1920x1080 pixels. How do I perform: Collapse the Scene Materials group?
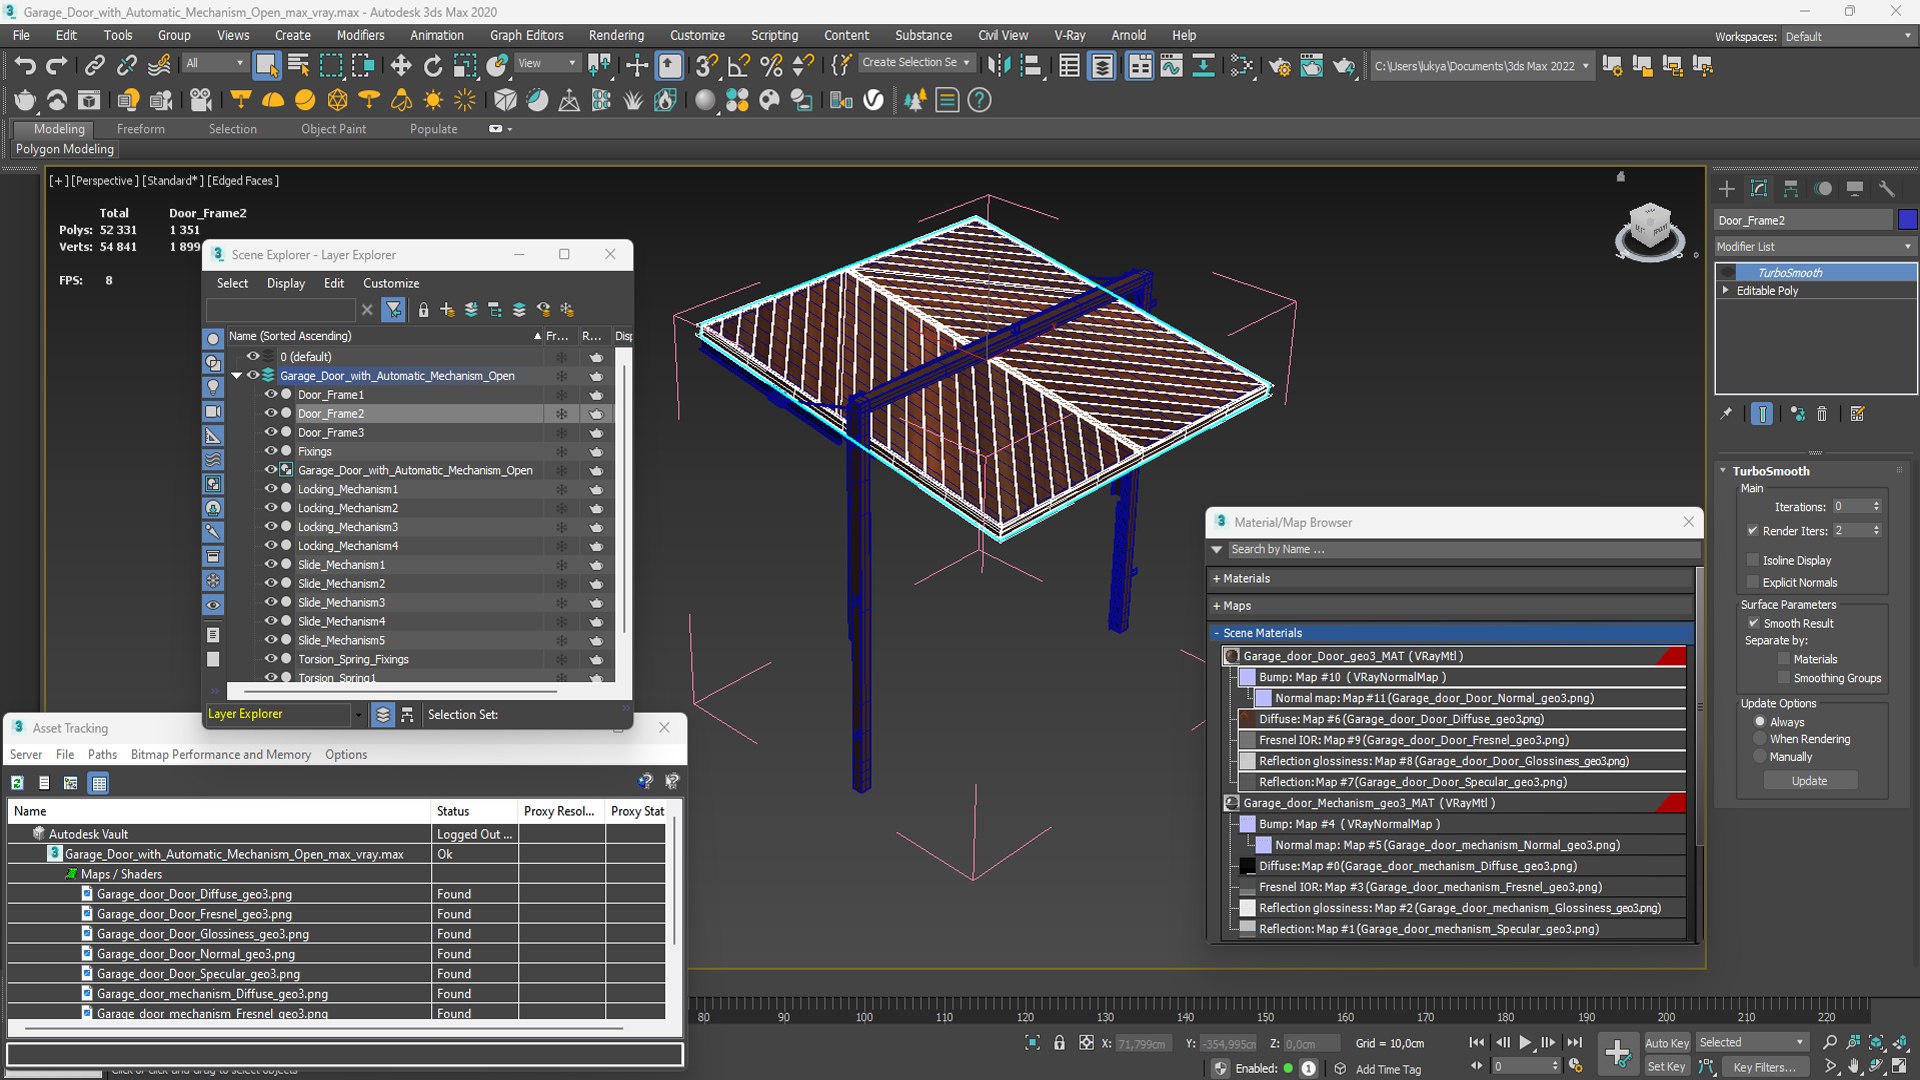[1216, 633]
